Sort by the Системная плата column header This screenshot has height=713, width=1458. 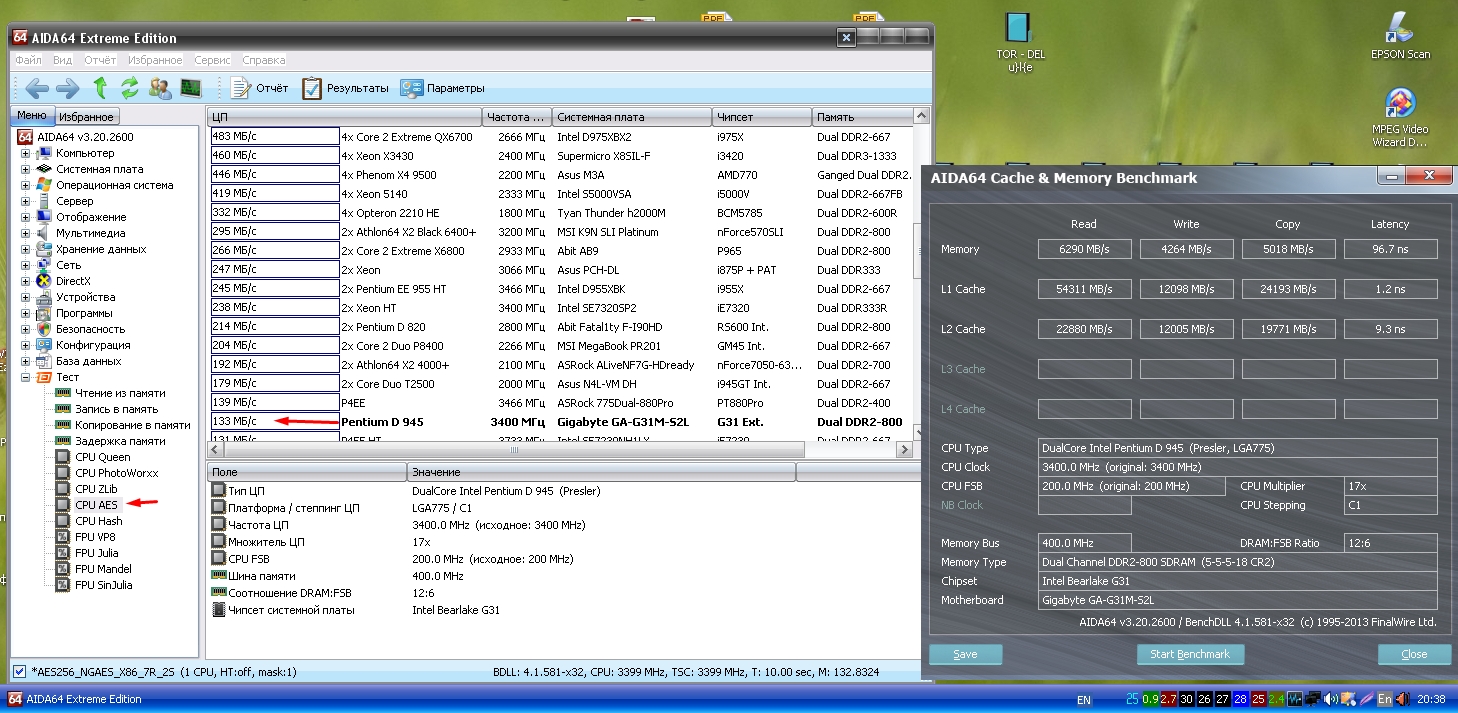click(x=631, y=117)
